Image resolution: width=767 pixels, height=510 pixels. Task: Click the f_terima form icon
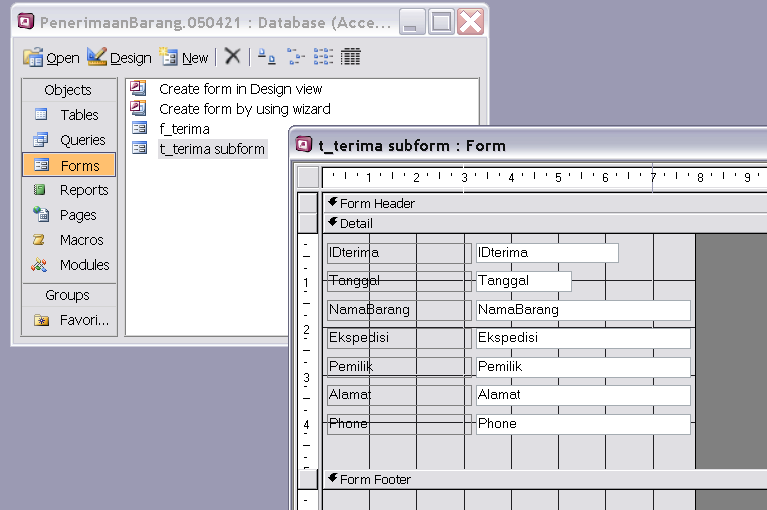point(139,128)
